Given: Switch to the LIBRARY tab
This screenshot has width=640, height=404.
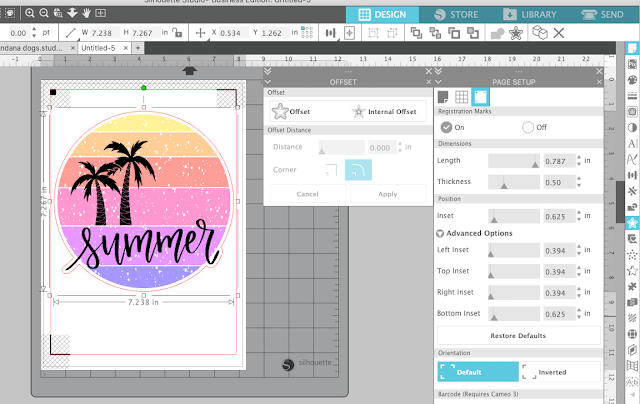Looking at the screenshot, I should coord(529,15).
